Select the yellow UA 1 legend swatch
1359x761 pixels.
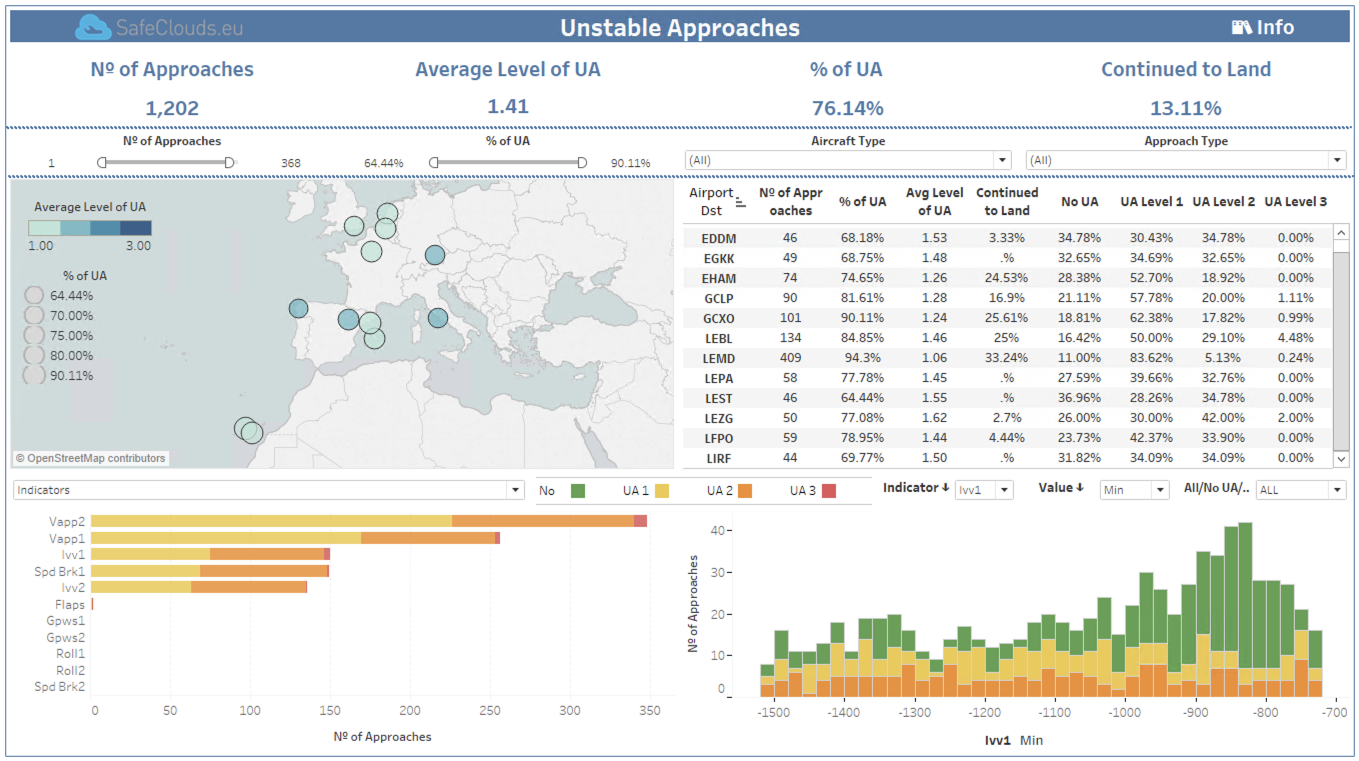point(661,491)
